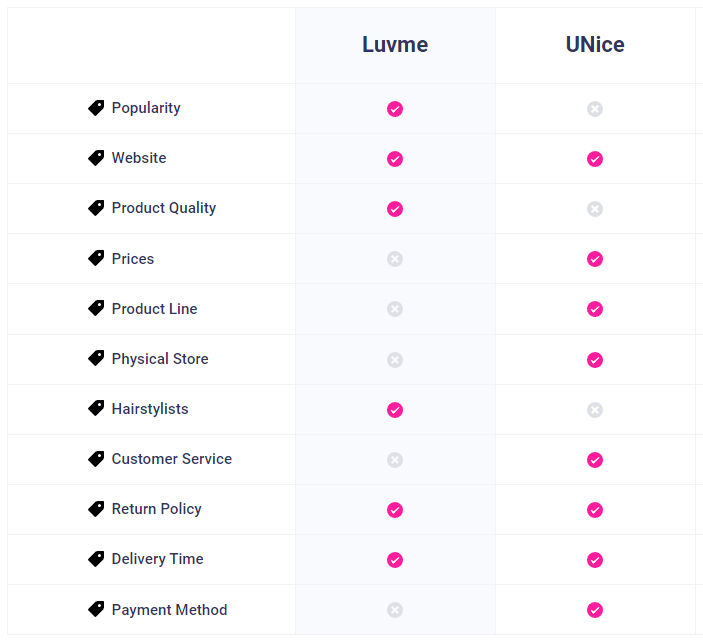Click the Customer Service row label
This screenshot has width=703, height=644.
coord(172,459)
